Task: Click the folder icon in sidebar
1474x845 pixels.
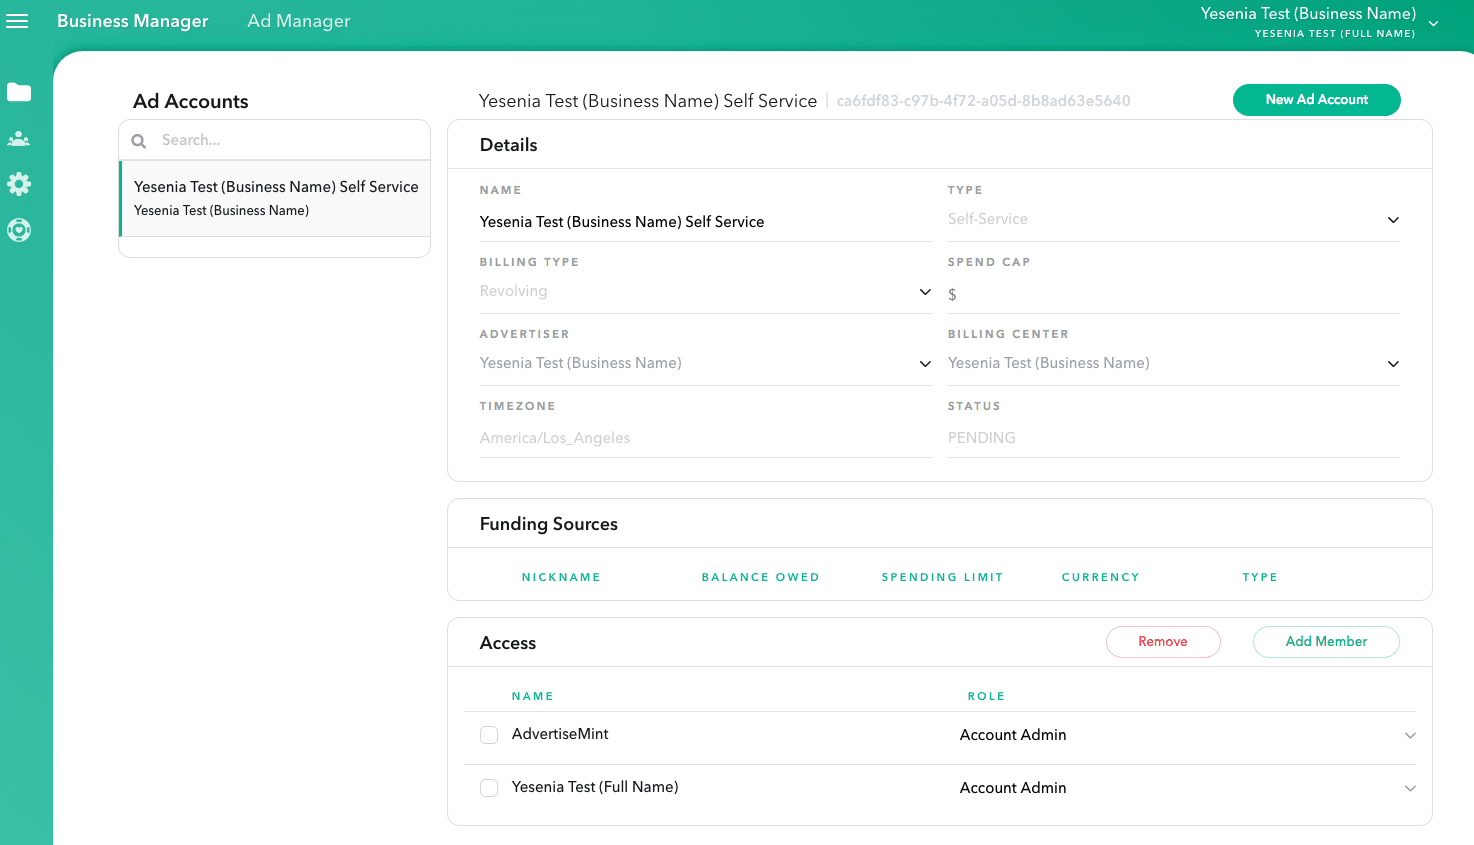Action: pyautogui.click(x=19, y=93)
